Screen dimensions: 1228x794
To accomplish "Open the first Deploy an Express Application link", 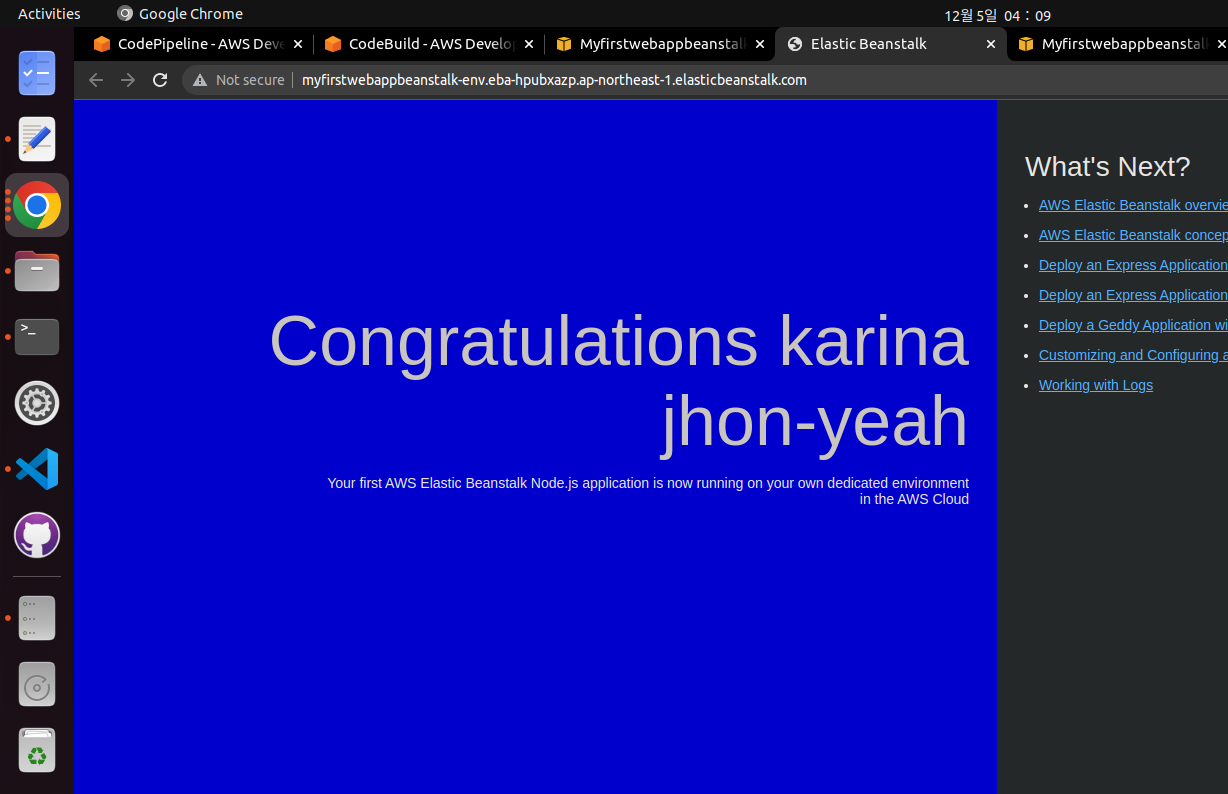I will coord(1133,265).
